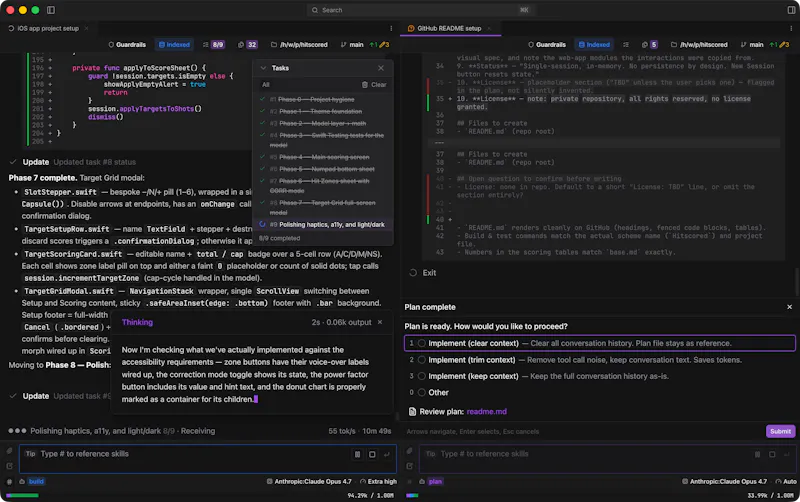
Task: Submit the plan choice
Action: coord(780,432)
